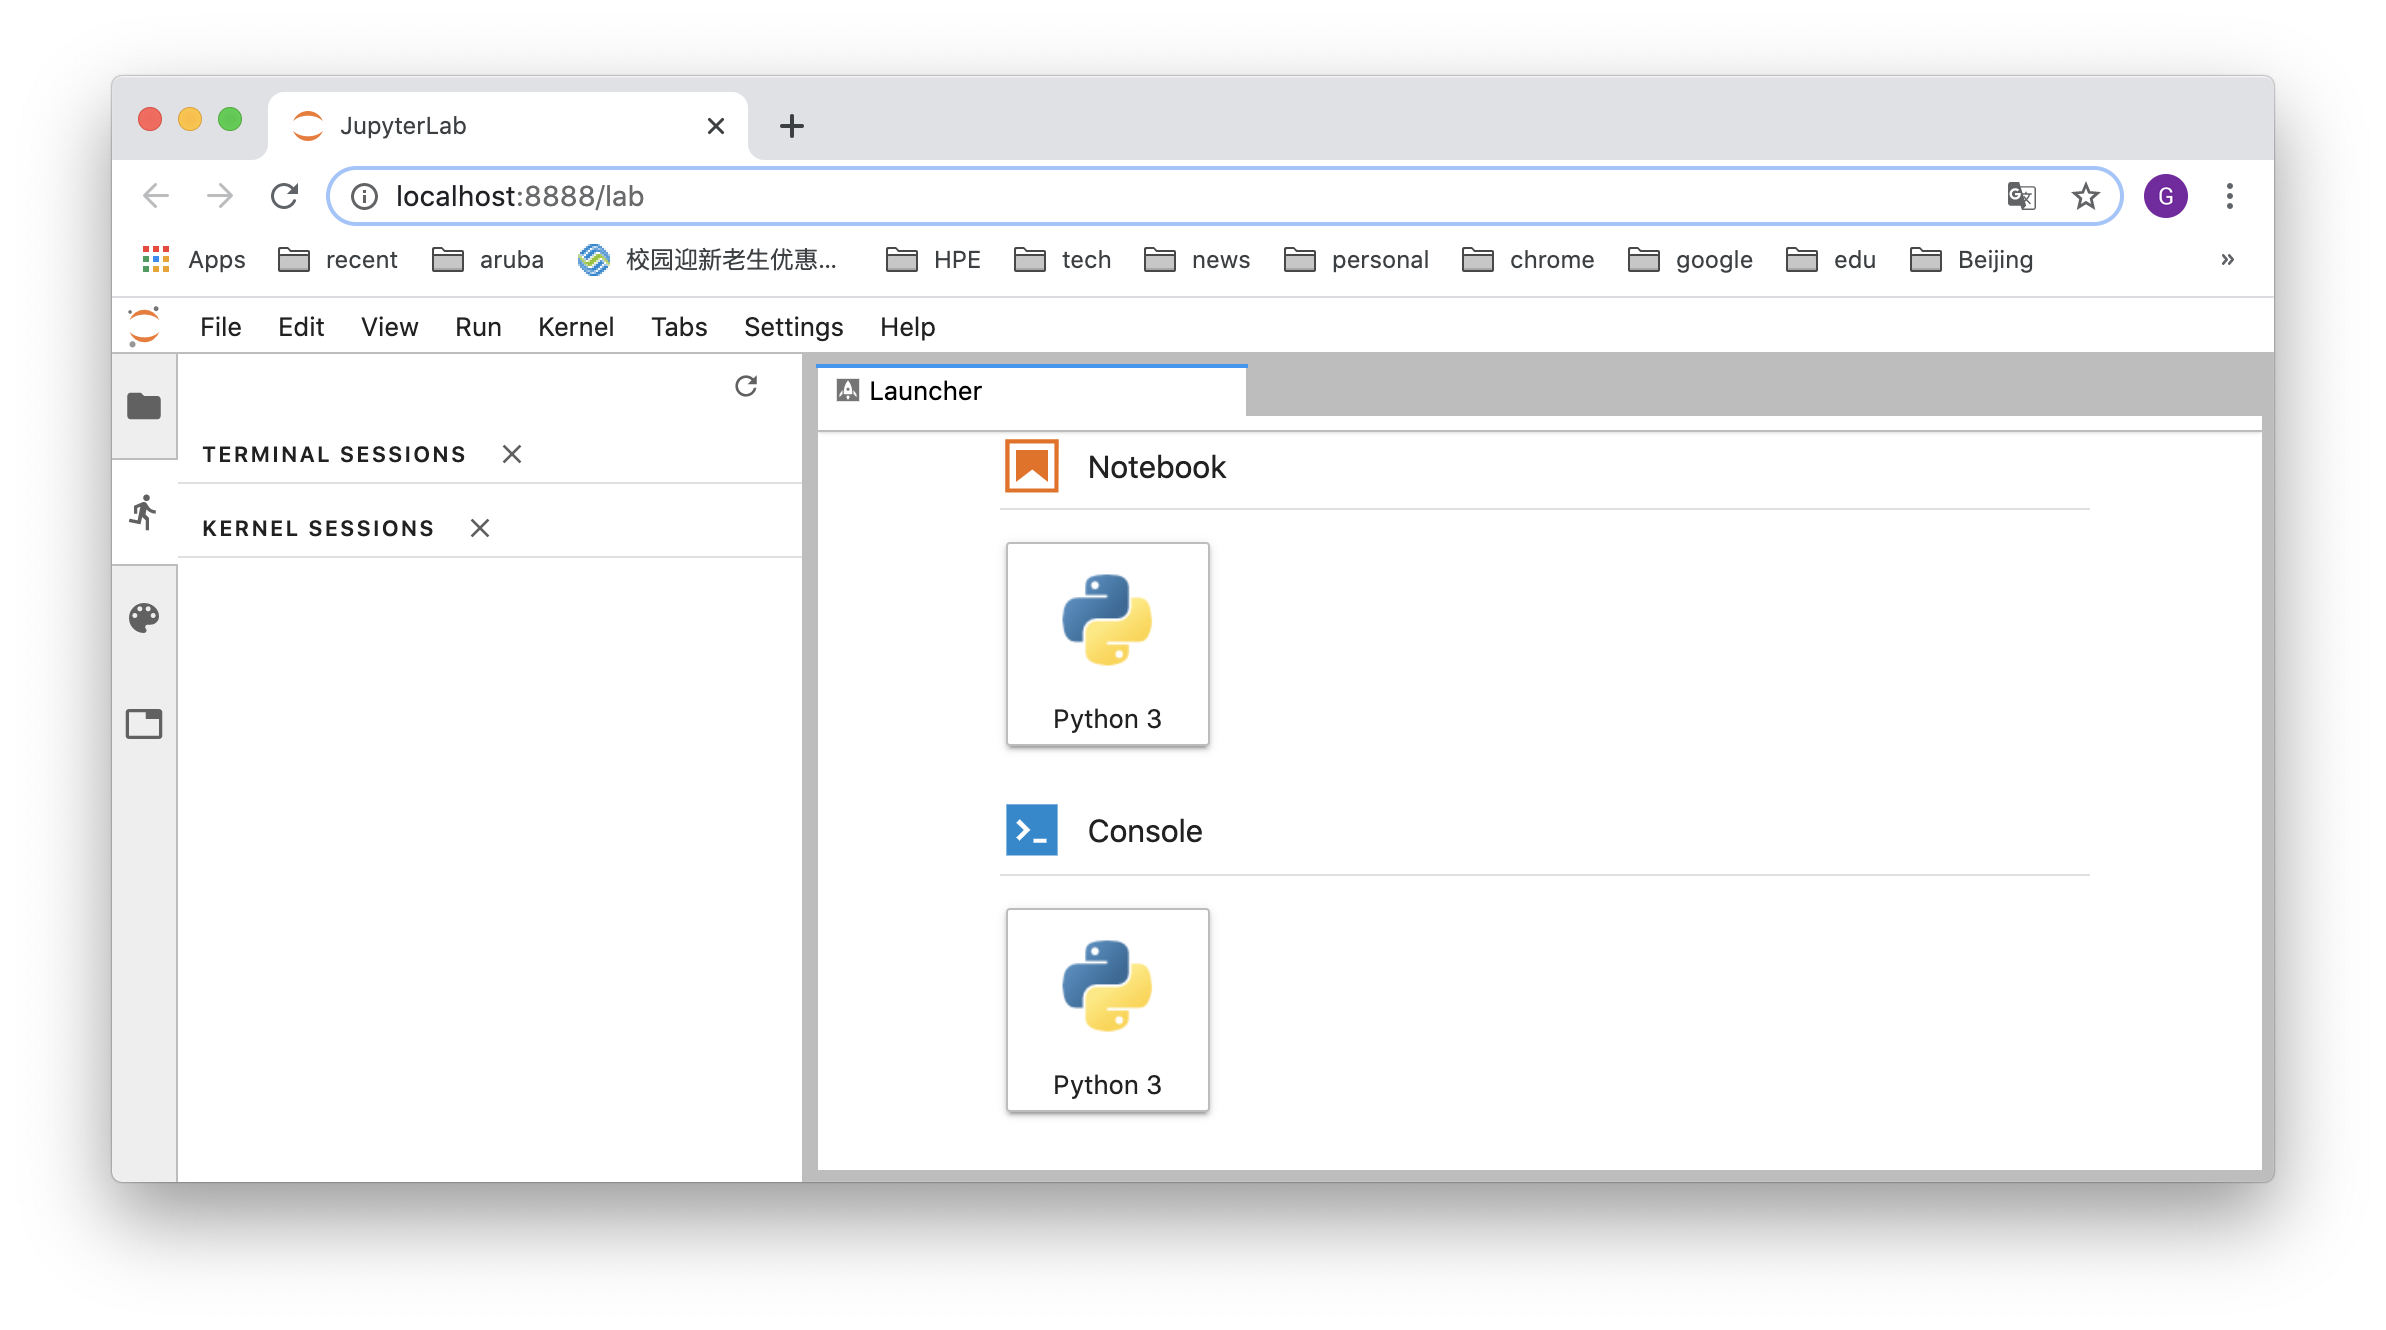
Task: Shut down all kernel sessions
Action: tap(480, 528)
